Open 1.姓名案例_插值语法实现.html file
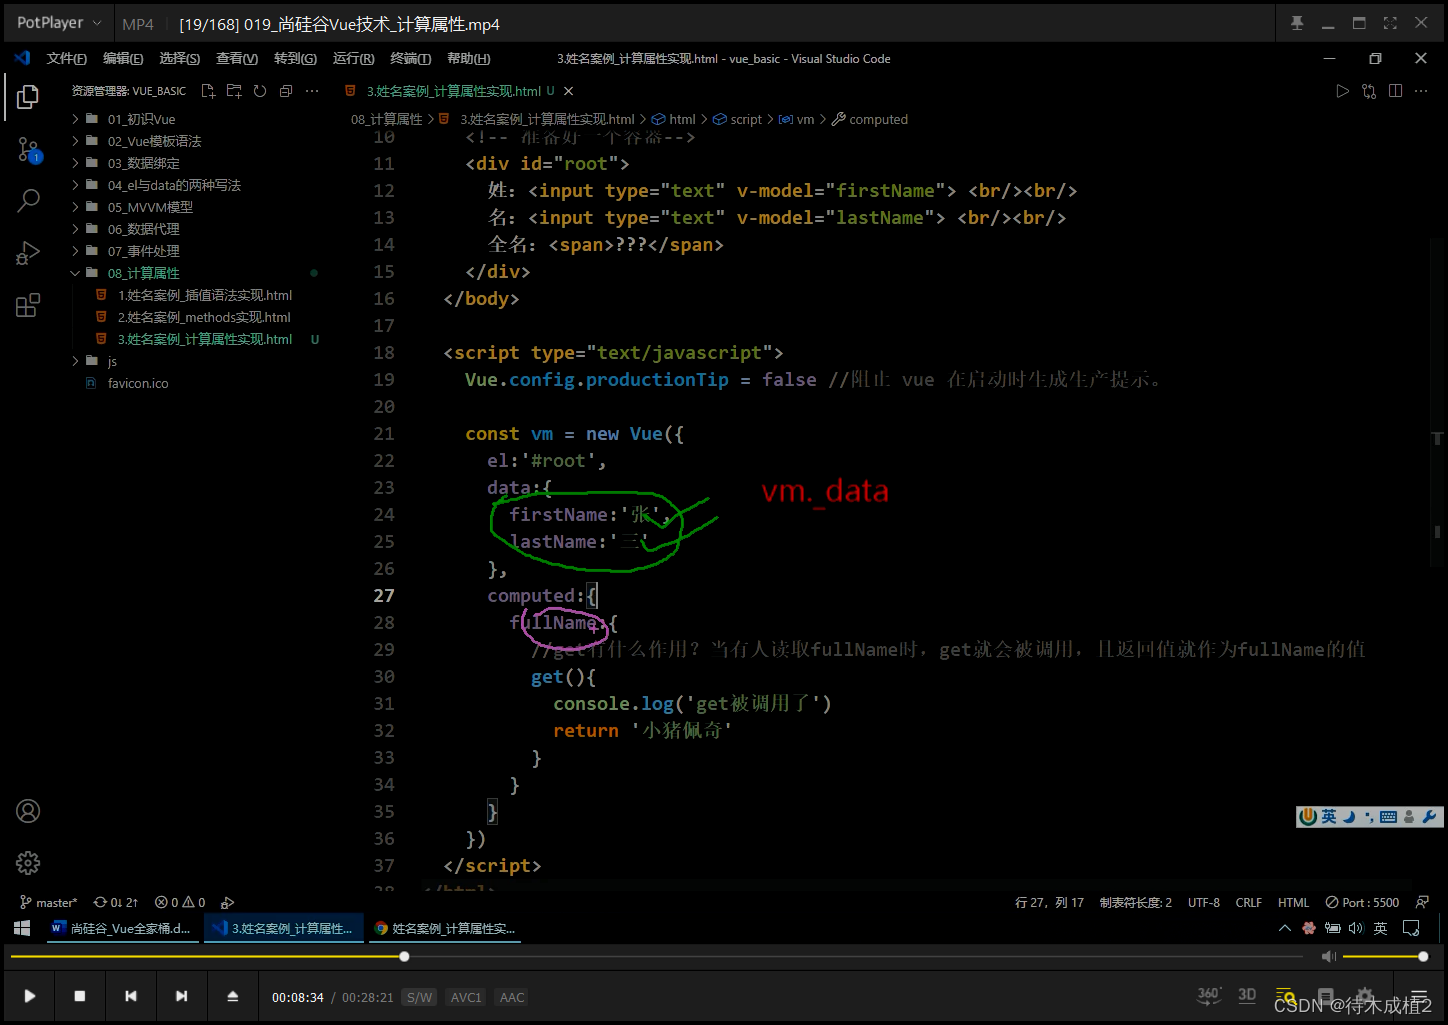This screenshot has width=1448, height=1025. (x=205, y=295)
